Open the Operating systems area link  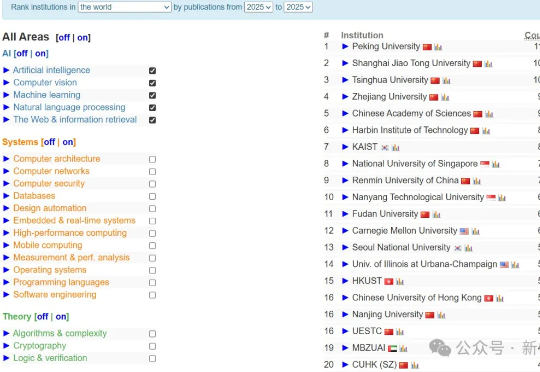(50, 270)
